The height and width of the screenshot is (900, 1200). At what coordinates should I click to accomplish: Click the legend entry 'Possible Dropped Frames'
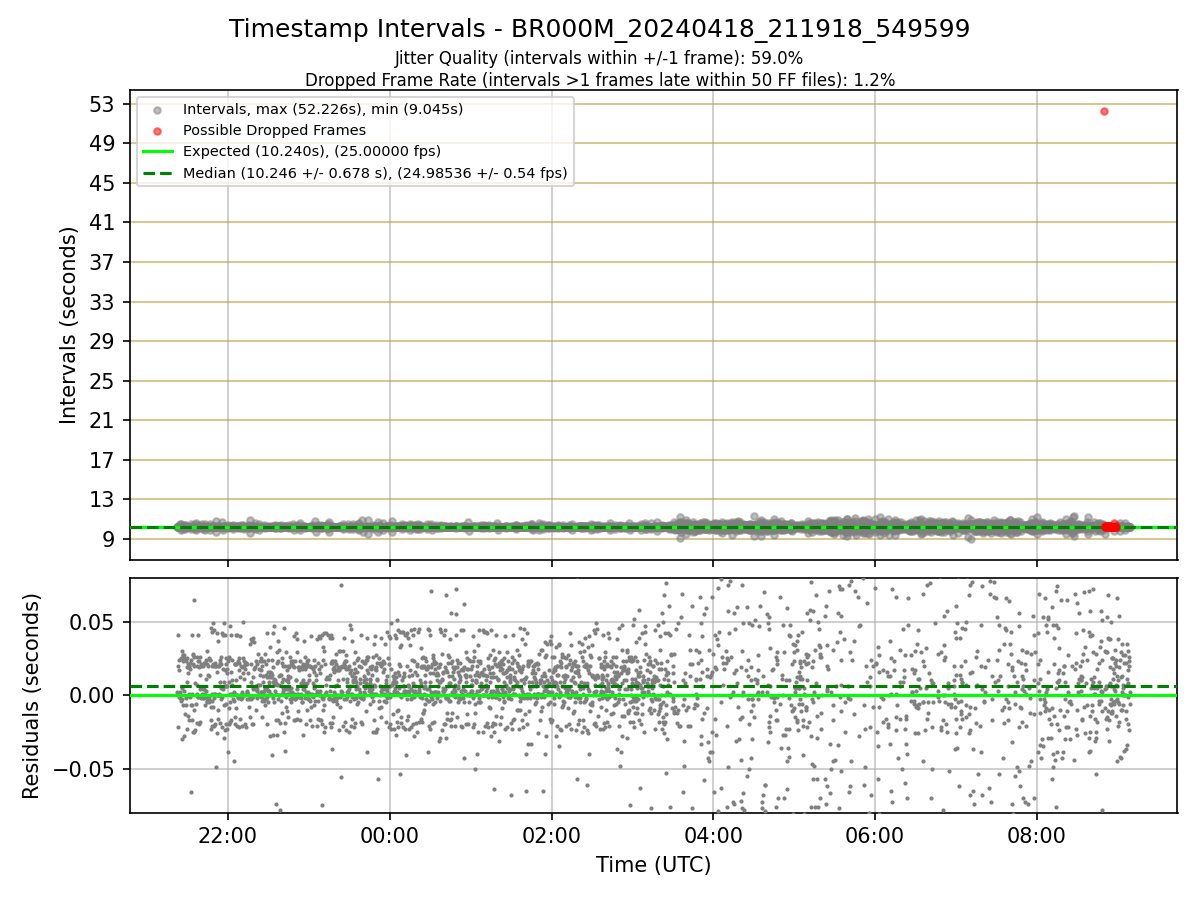point(274,130)
